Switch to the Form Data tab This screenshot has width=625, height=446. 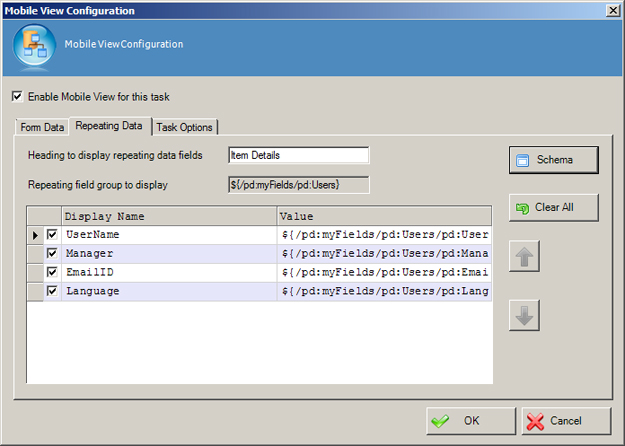42,127
